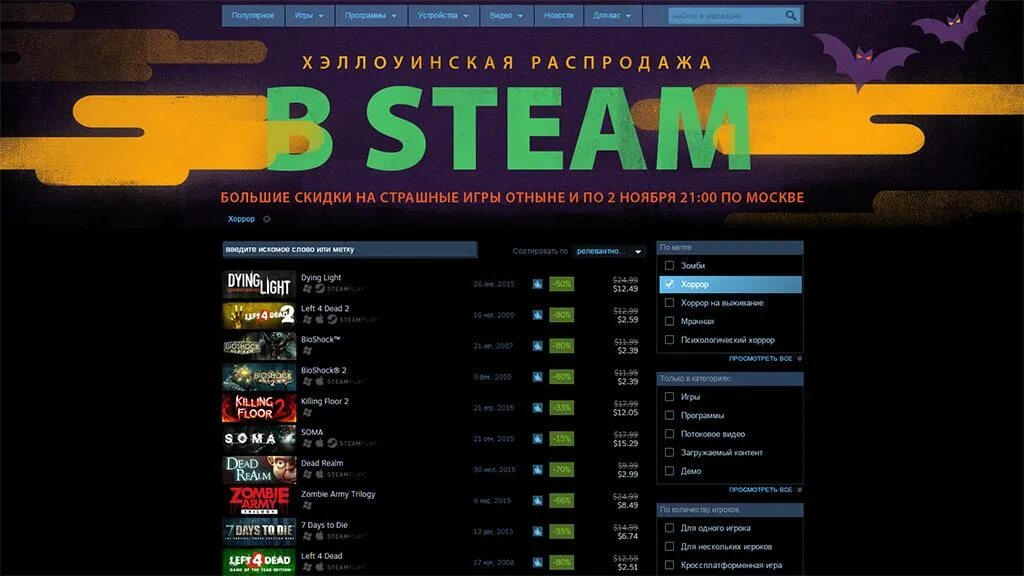Open the sort-by релевантно dropdown
This screenshot has width=1024, height=576.
(609, 251)
